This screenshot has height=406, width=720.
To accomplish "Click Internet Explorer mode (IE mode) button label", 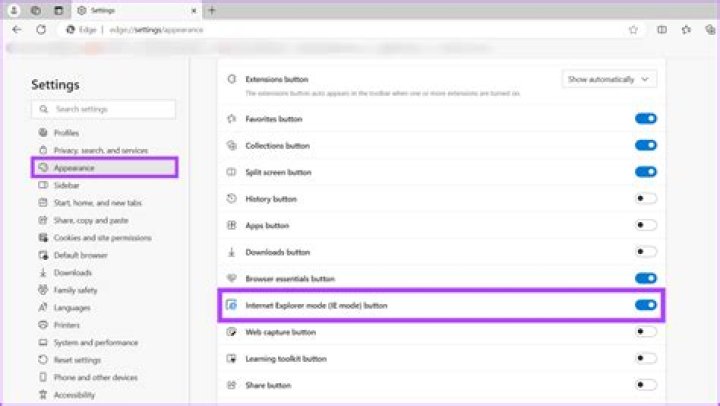I will pyautogui.click(x=316, y=305).
